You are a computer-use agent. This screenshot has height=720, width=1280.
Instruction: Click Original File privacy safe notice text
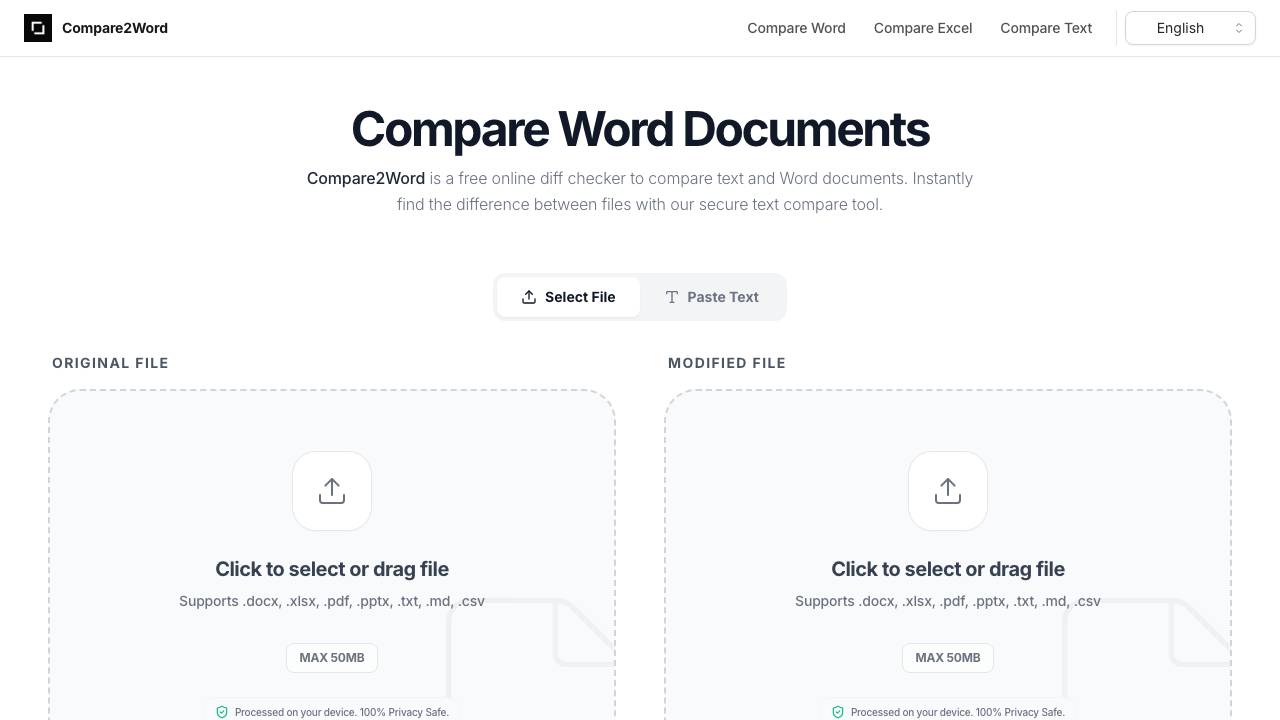342,712
